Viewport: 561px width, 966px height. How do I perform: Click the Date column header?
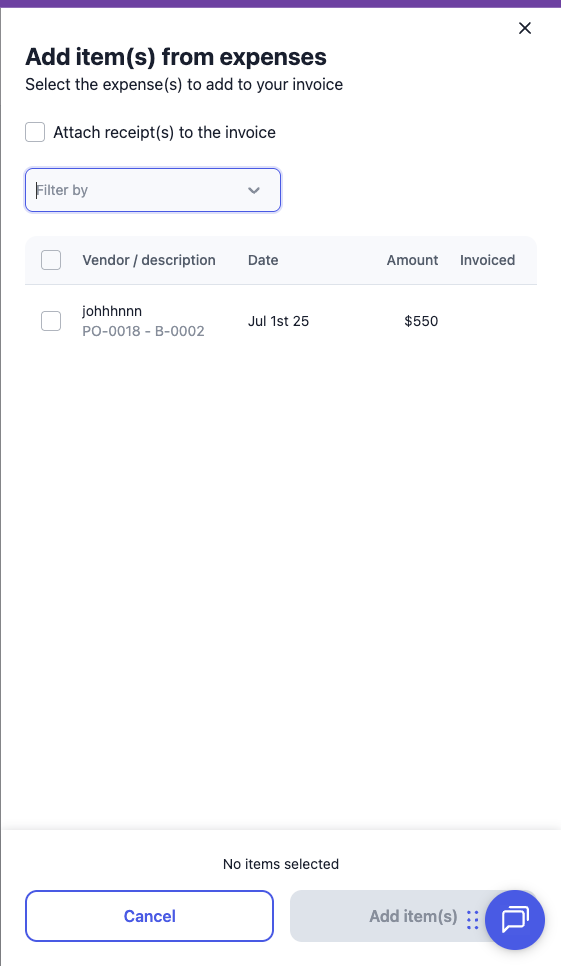click(263, 260)
